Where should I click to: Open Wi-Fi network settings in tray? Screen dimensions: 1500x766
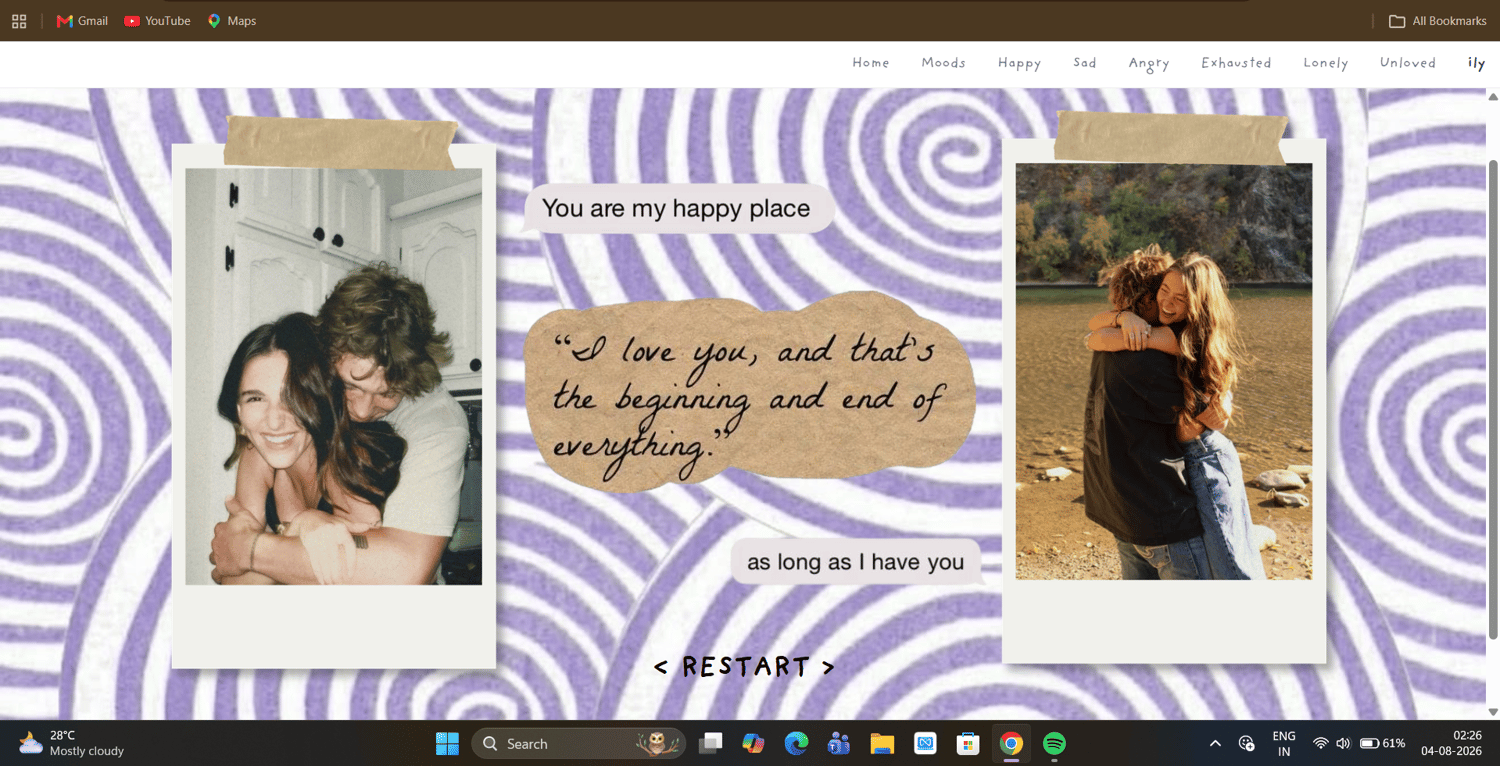click(1321, 743)
